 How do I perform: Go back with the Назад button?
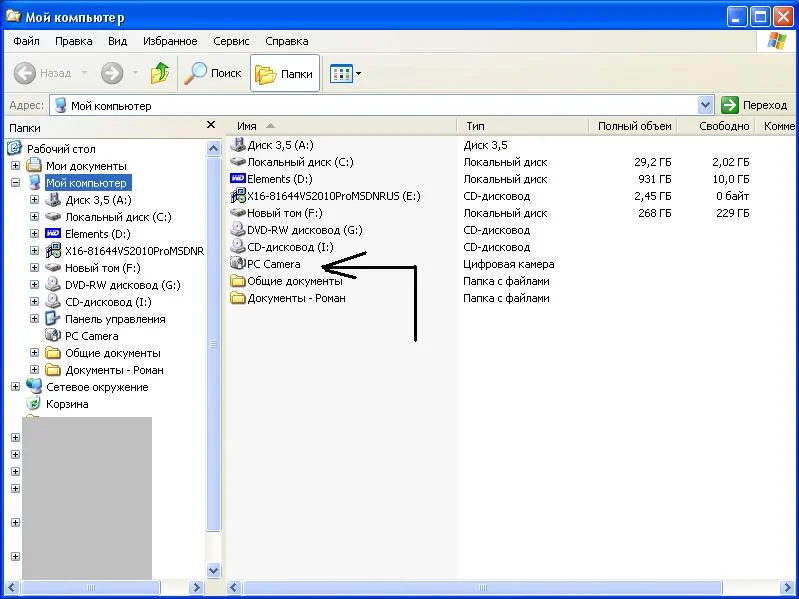(43, 73)
